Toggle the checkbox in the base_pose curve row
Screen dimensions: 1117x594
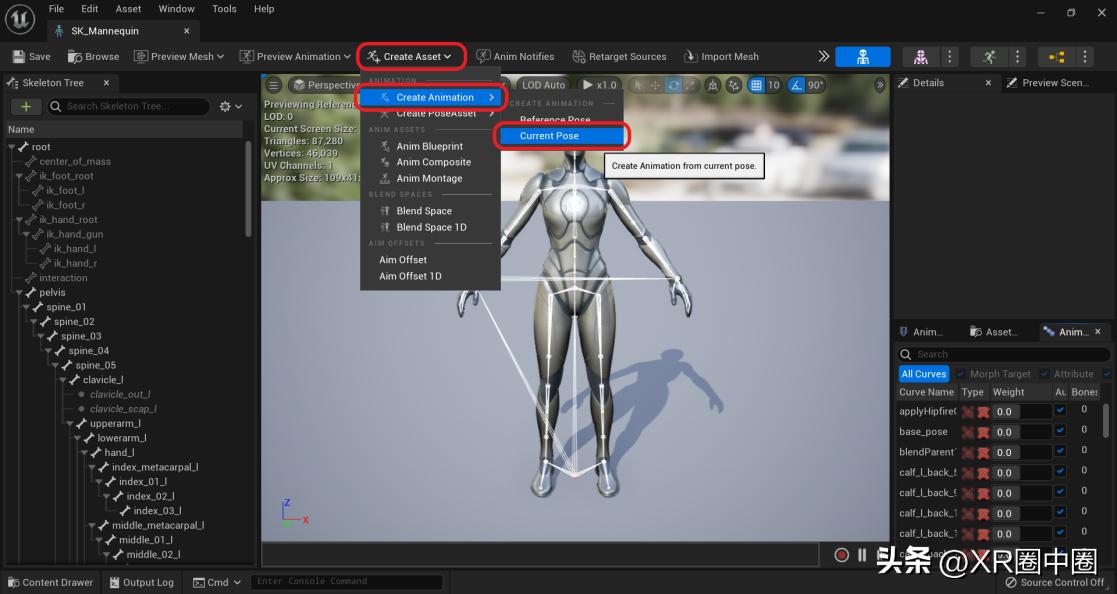coord(1060,431)
